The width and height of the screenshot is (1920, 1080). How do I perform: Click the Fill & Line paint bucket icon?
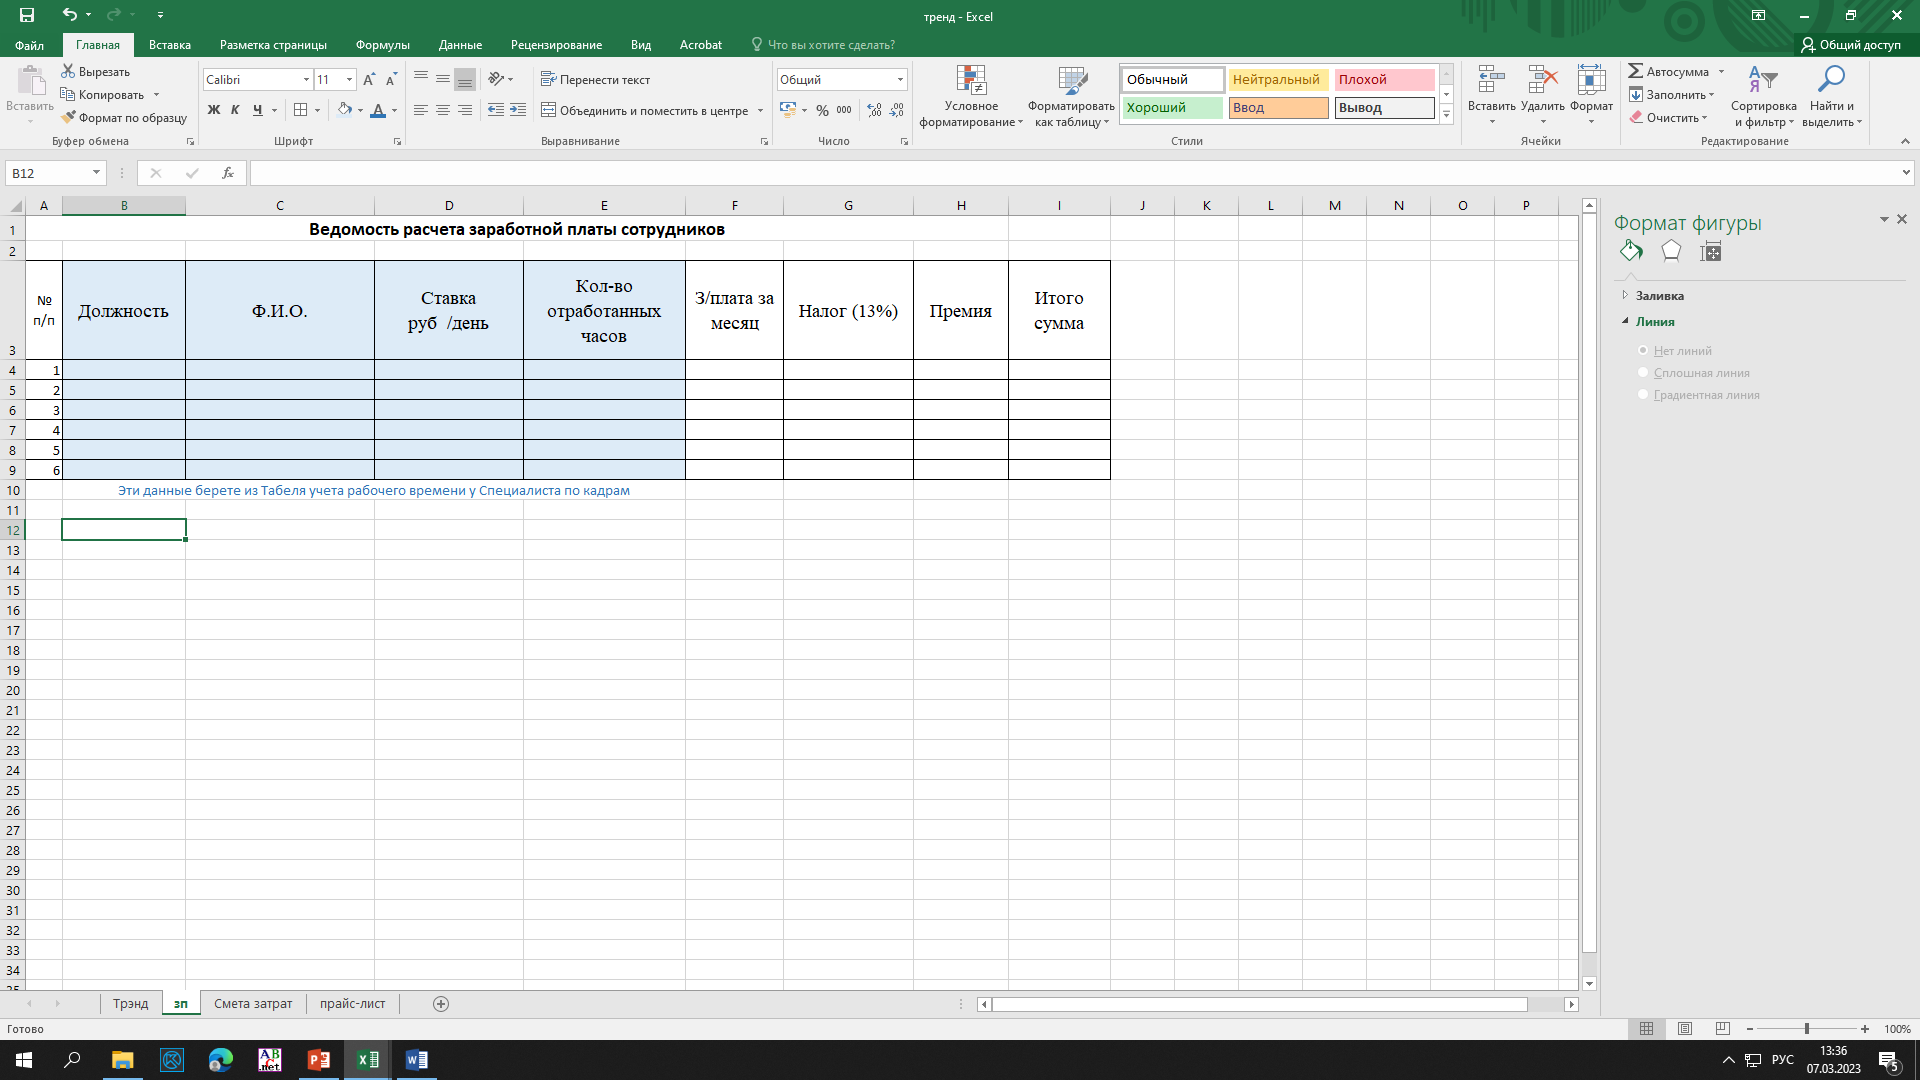[x=1631, y=251]
